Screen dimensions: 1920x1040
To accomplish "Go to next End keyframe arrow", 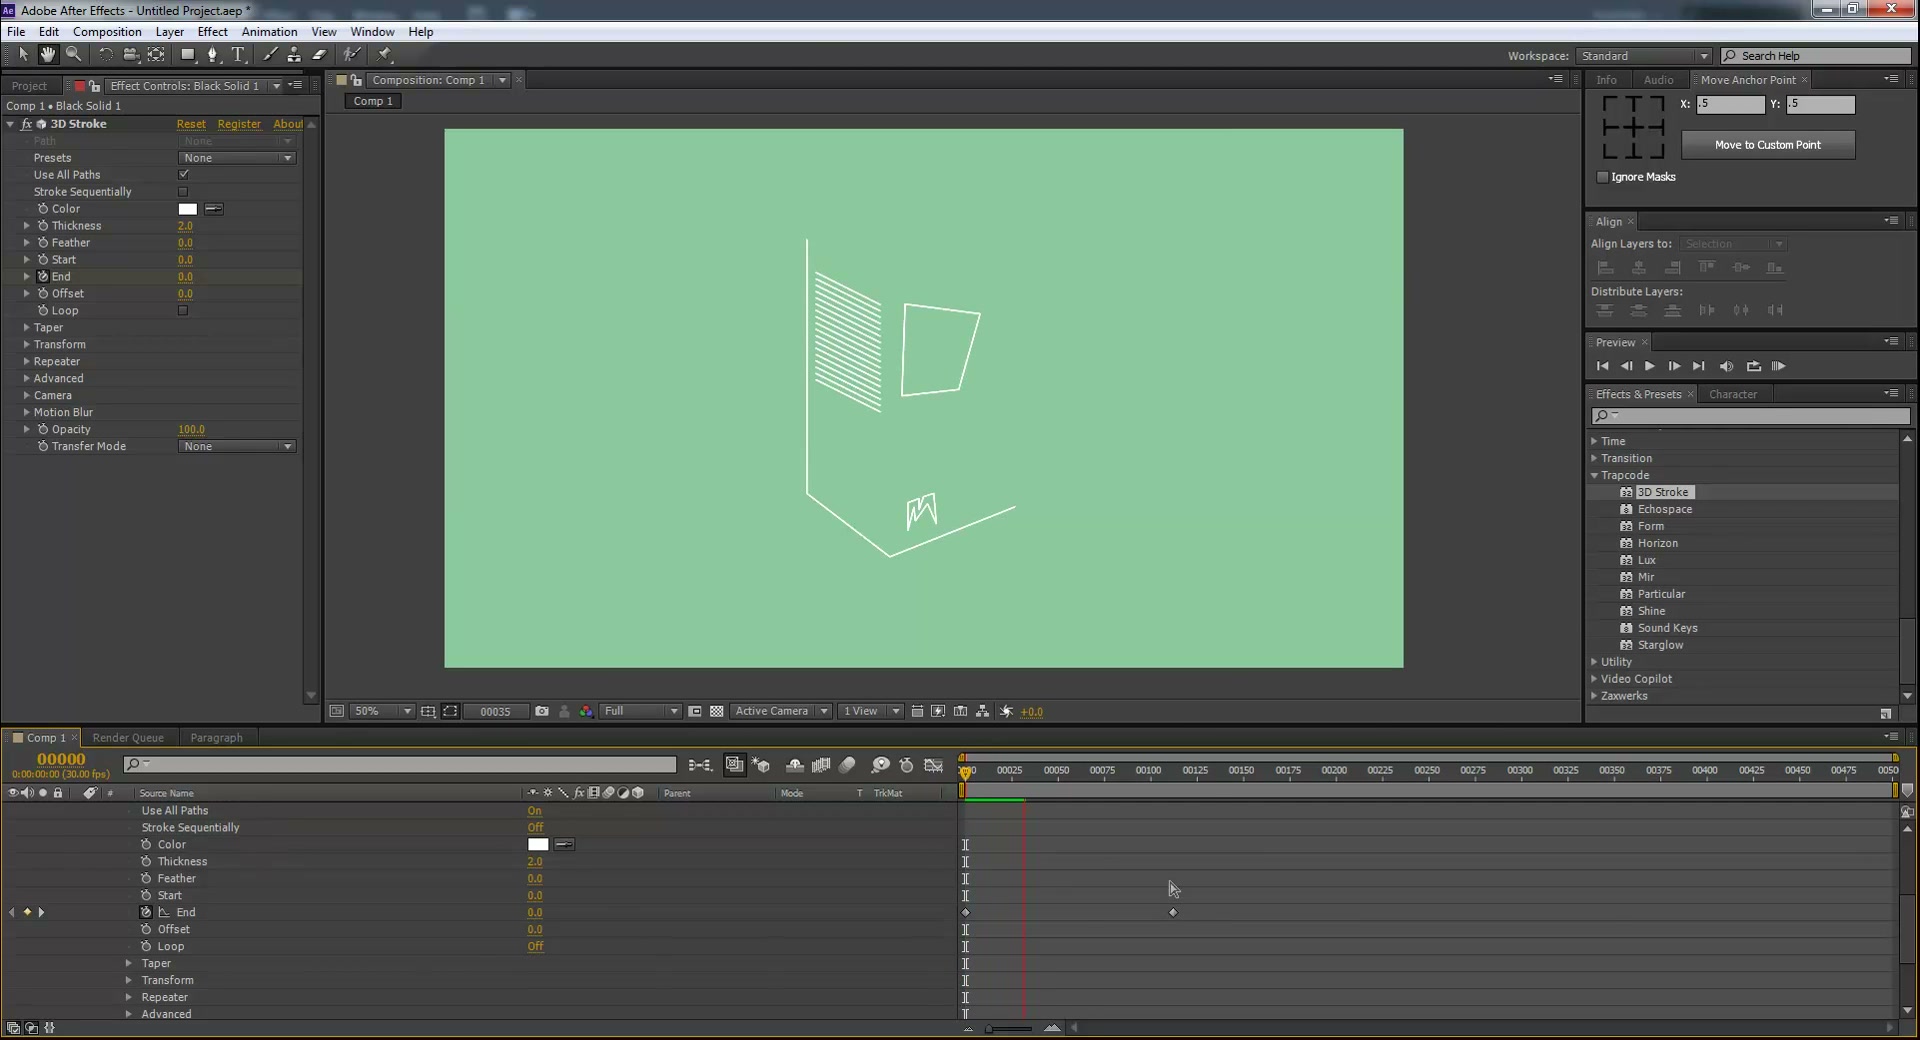I will click(41, 912).
